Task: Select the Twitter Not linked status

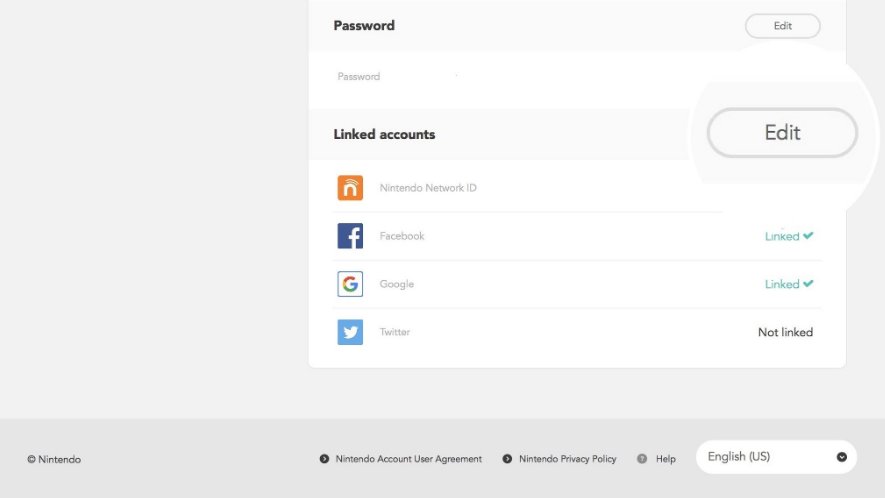Action: pos(785,333)
